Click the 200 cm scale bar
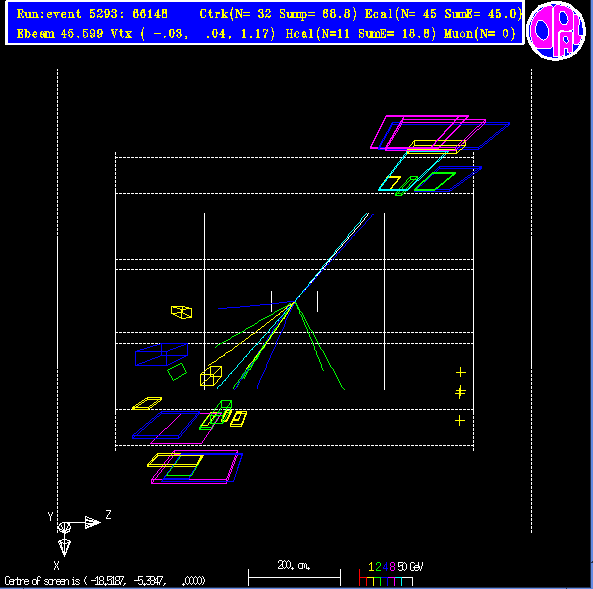Image resolution: width=593 pixels, height=589 pixels. click(294, 574)
